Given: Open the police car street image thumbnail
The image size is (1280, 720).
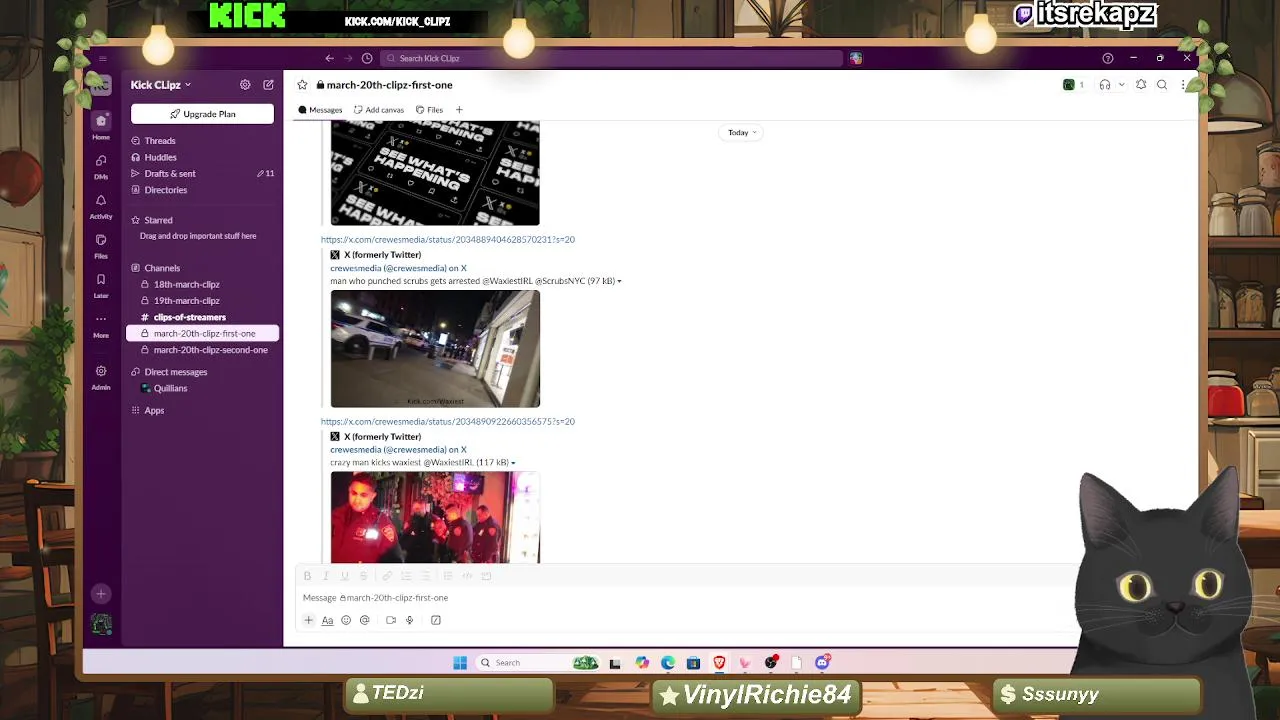Looking at the screenshot, I should [x=435, y=349].
